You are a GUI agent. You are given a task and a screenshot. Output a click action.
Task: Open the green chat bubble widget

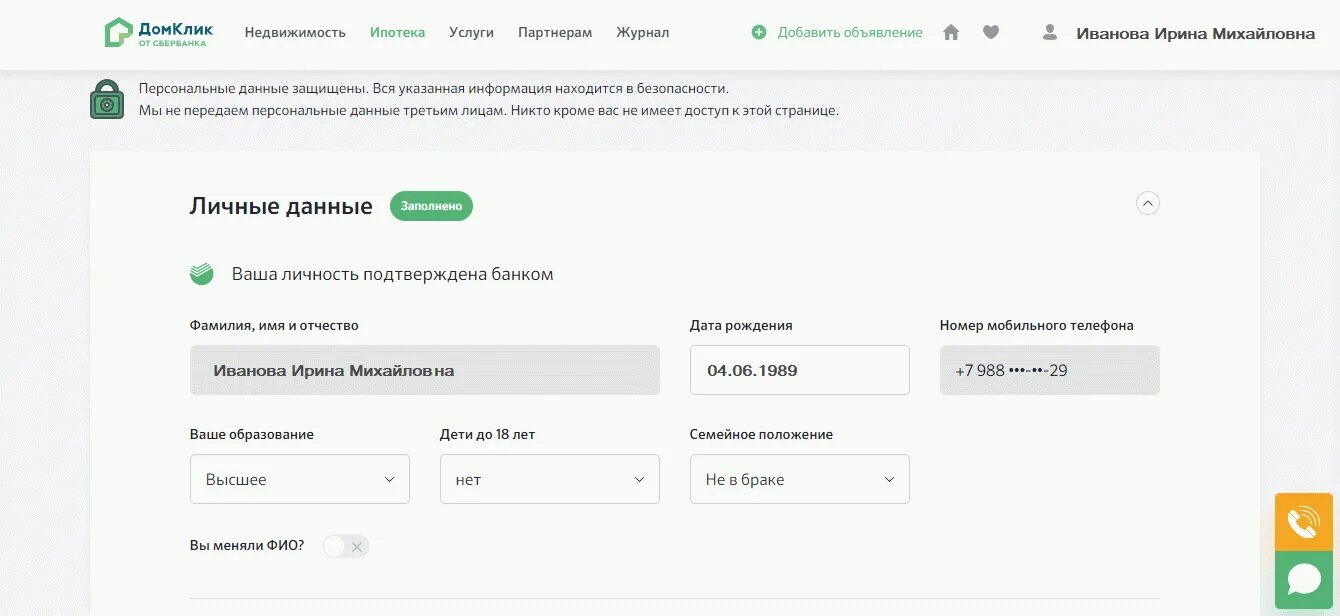click(x=1303, y=580)
